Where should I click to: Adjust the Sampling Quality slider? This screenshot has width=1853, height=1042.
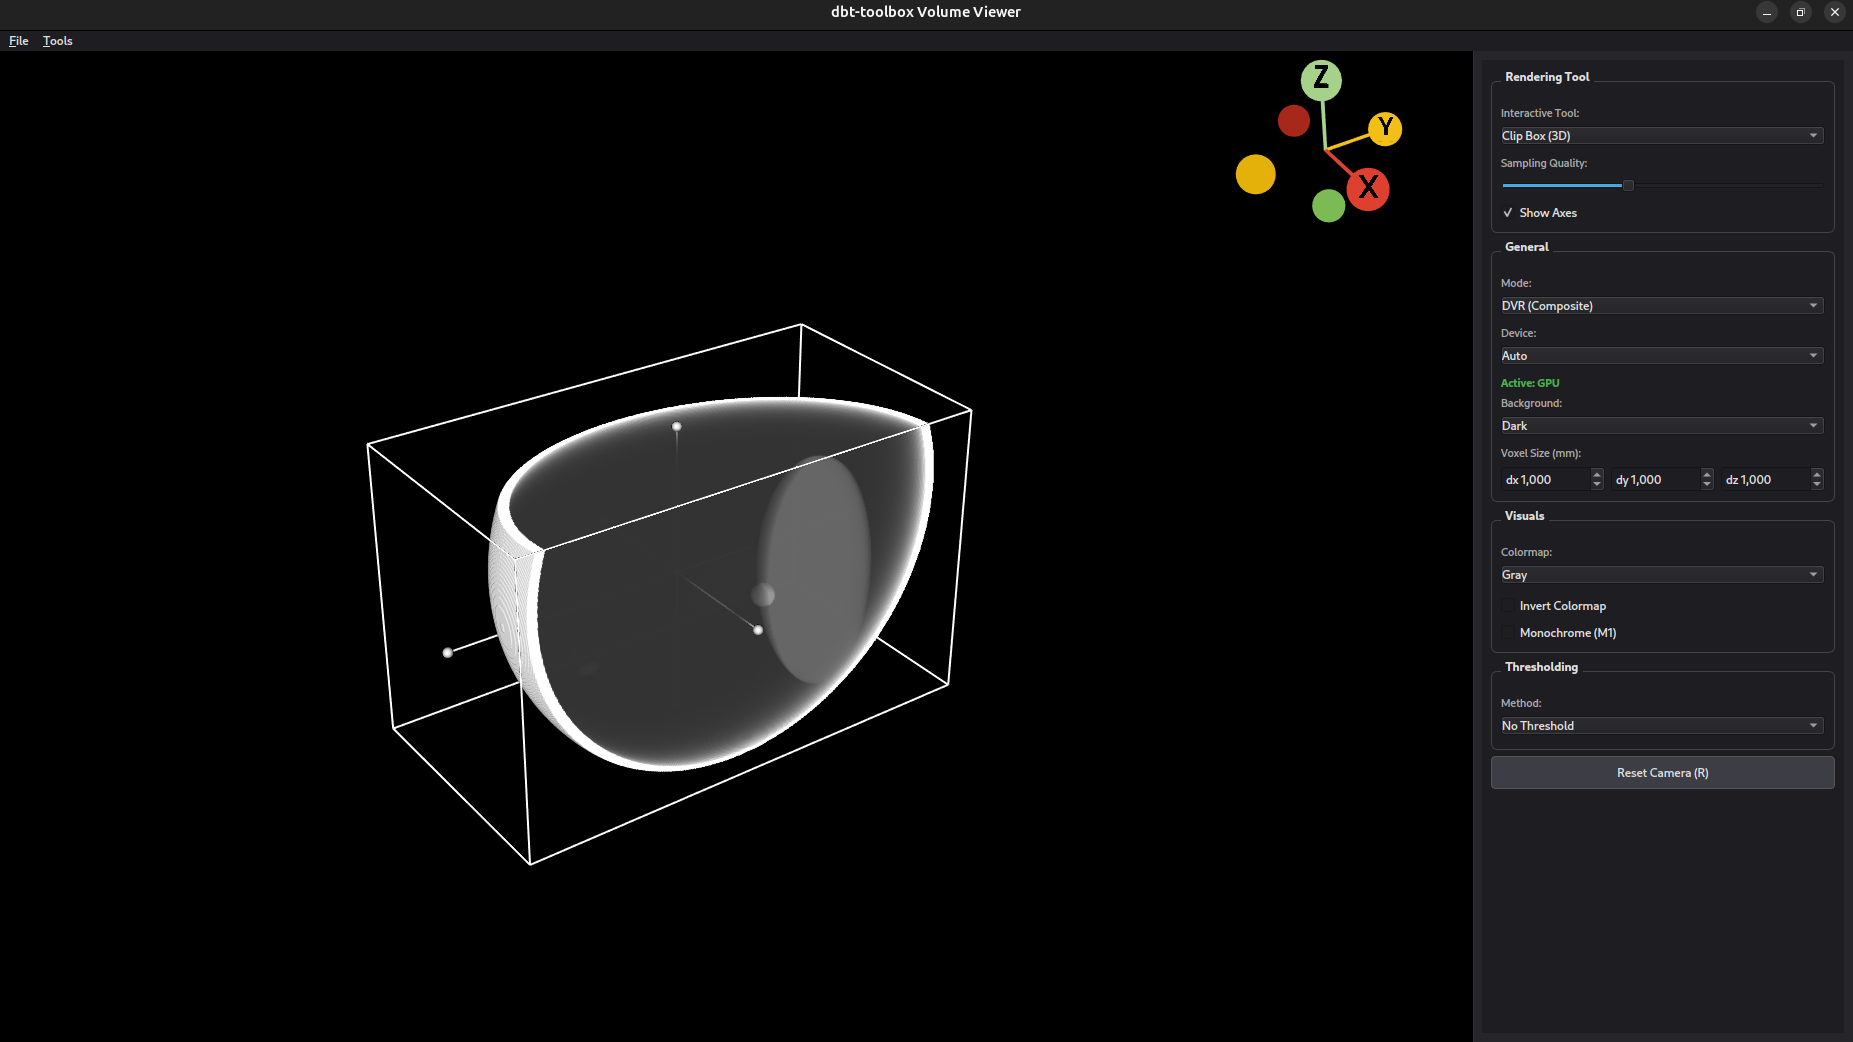(x=1627, y=185)
